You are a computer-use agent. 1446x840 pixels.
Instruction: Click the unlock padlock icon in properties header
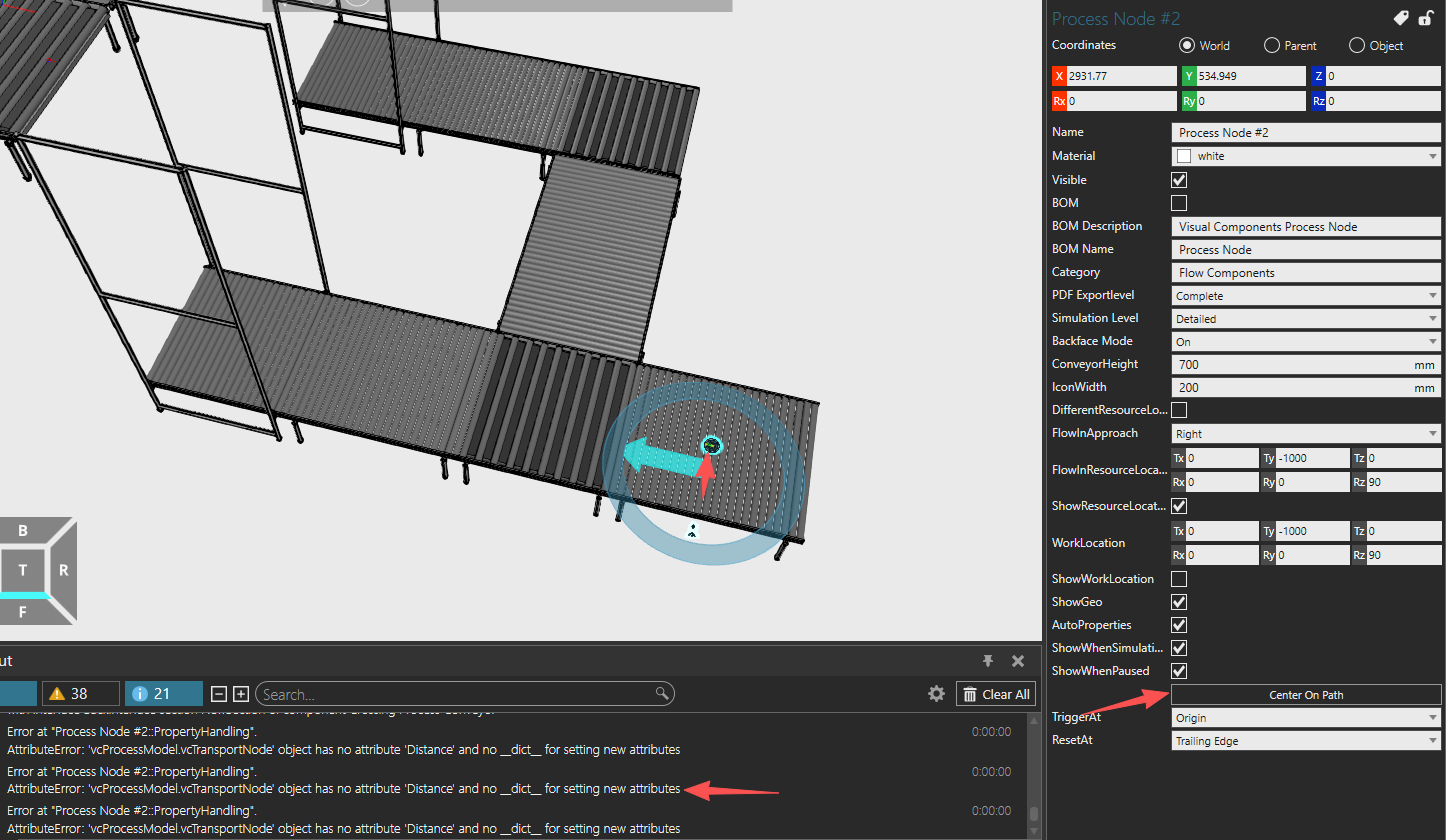click(x=1426, y=18)
